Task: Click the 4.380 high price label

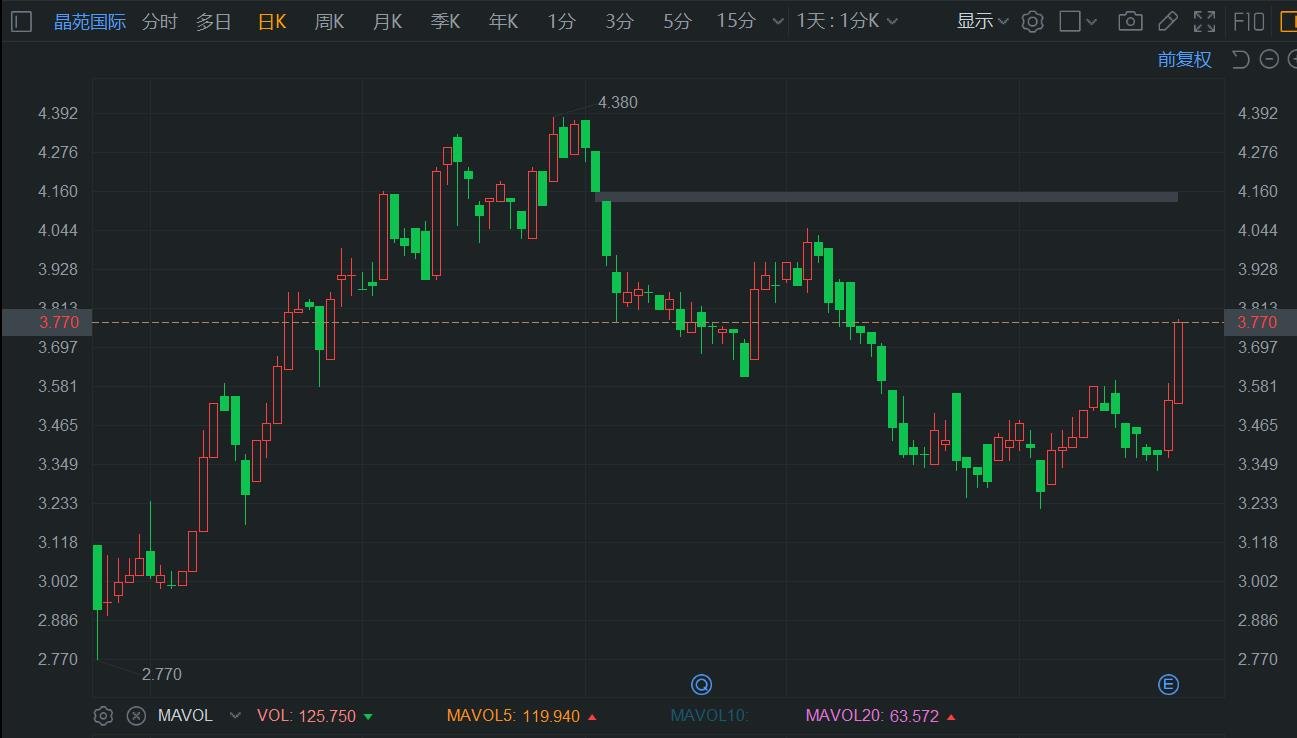Action: tap(617, 102)
